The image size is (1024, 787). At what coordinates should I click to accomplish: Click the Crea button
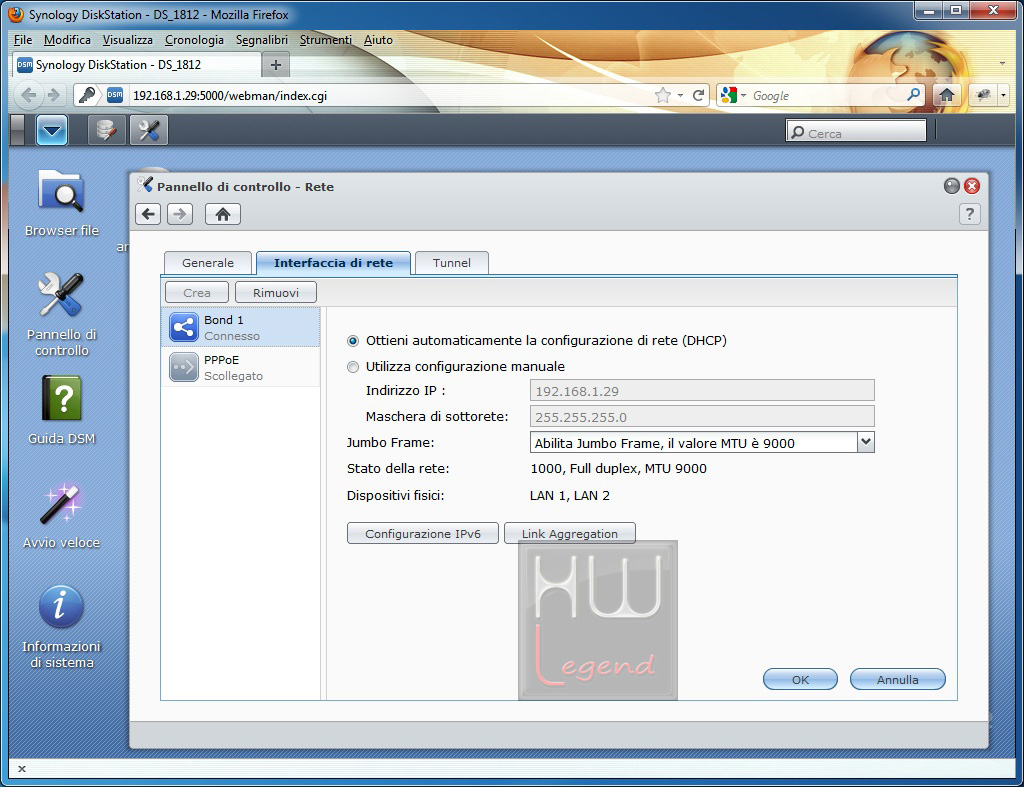coord(197,293)
